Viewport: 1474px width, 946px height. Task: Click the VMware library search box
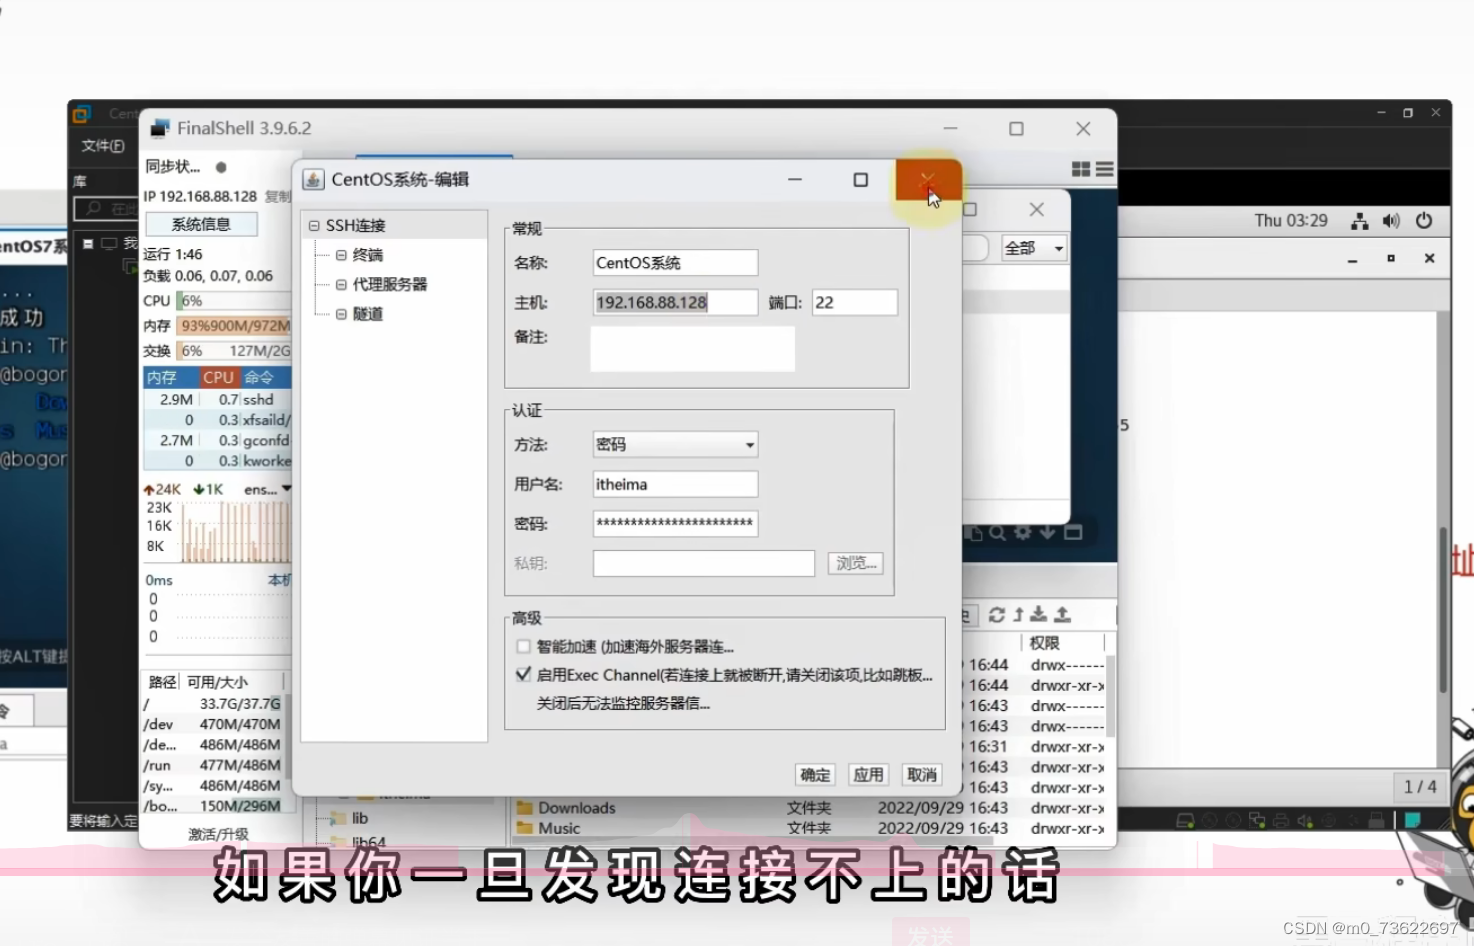(106, 209)
